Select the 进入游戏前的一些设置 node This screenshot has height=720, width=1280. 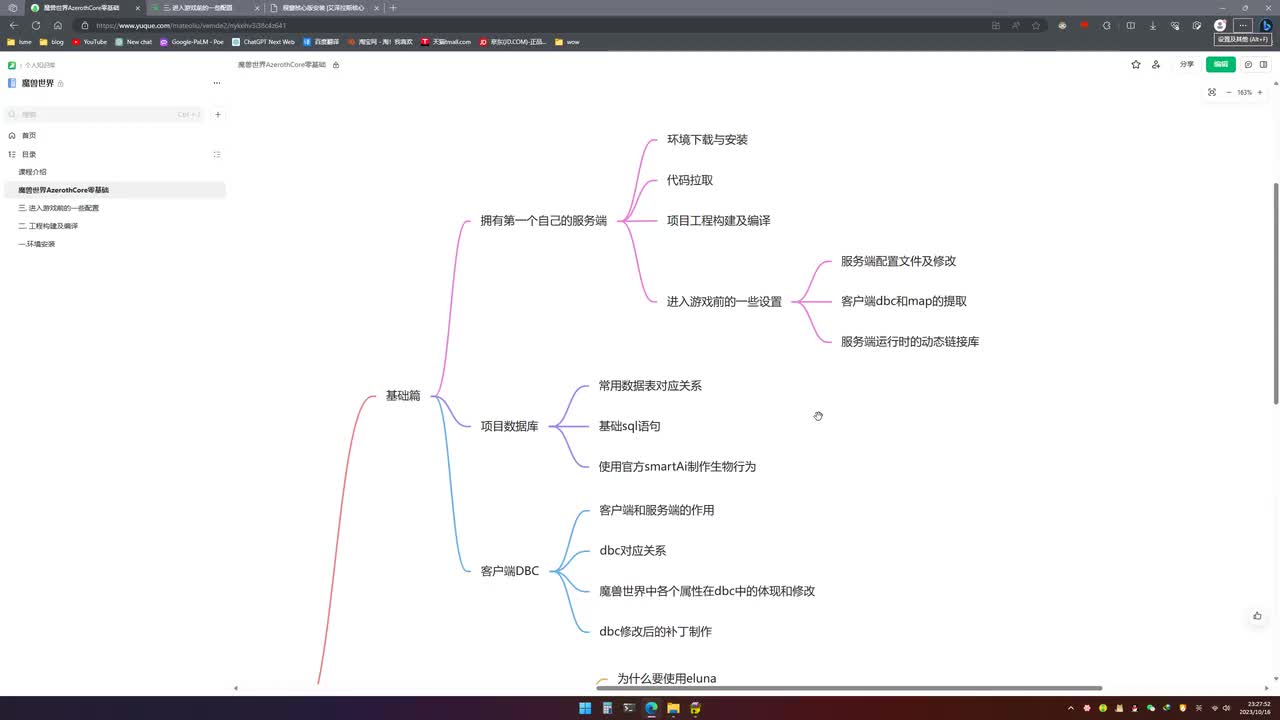(724, 302)
